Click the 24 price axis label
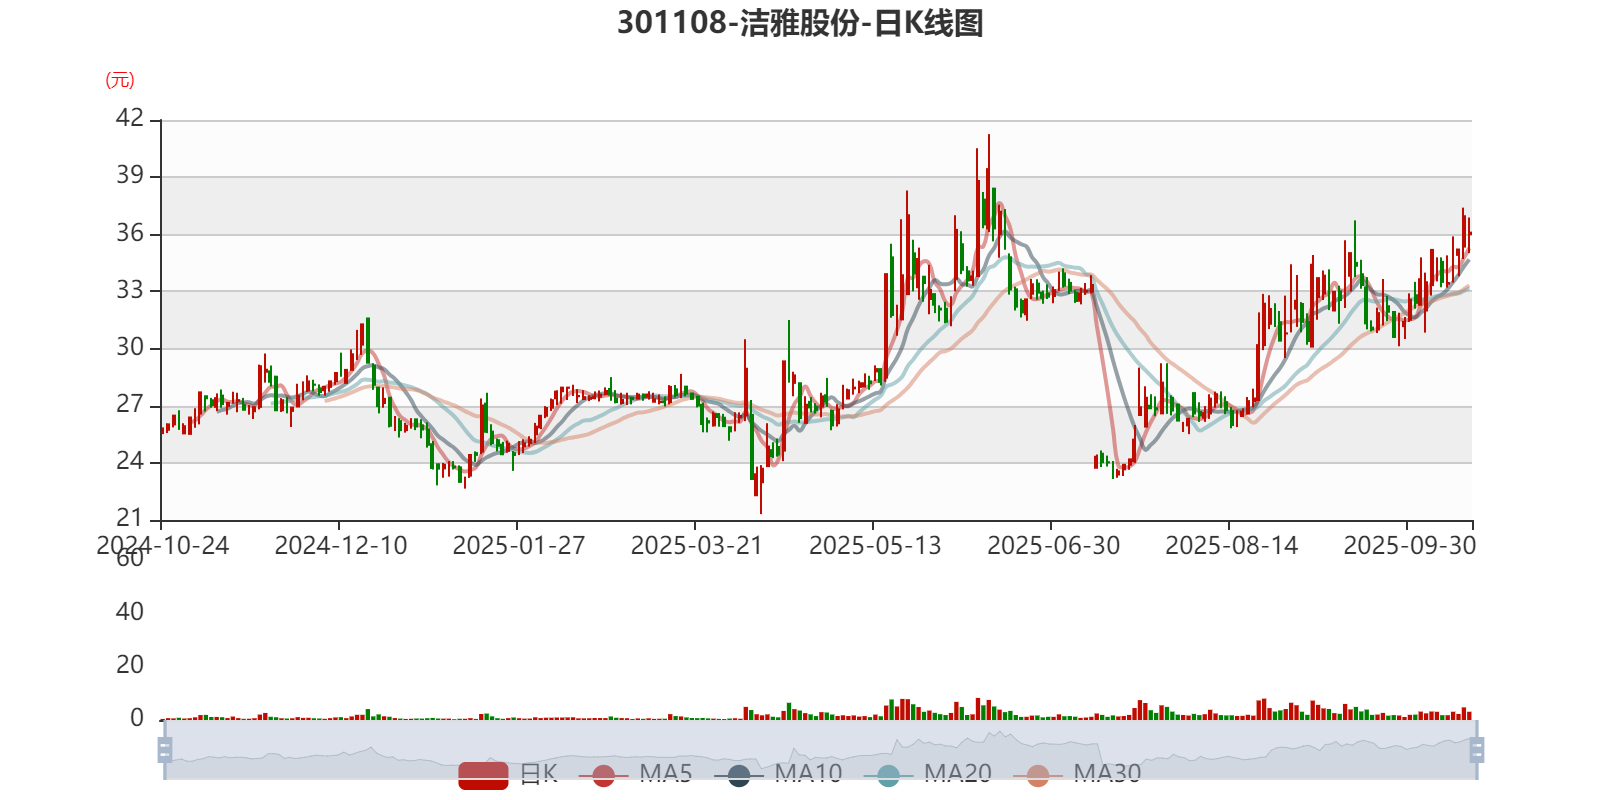Screen dimensions: 1600x800 130,461
